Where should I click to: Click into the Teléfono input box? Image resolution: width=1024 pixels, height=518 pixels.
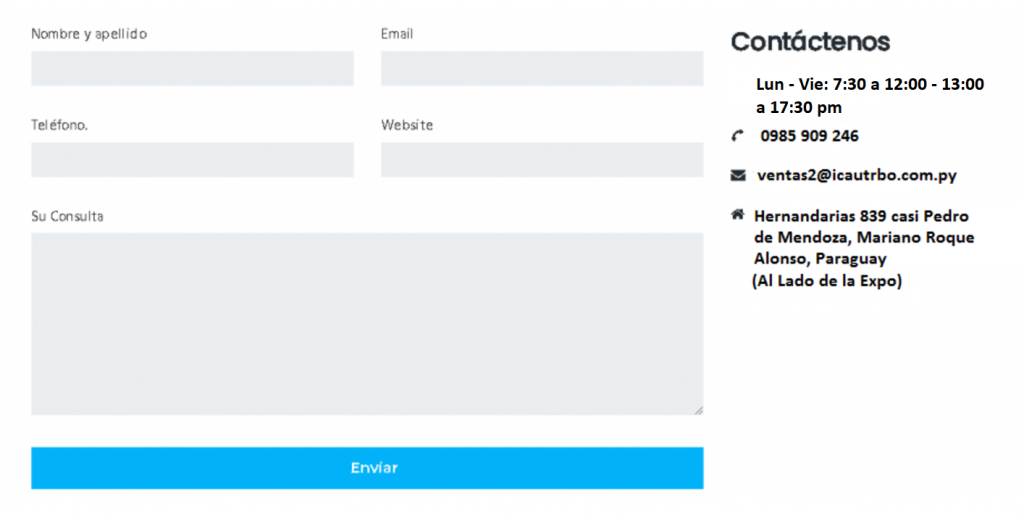point(192,159)
